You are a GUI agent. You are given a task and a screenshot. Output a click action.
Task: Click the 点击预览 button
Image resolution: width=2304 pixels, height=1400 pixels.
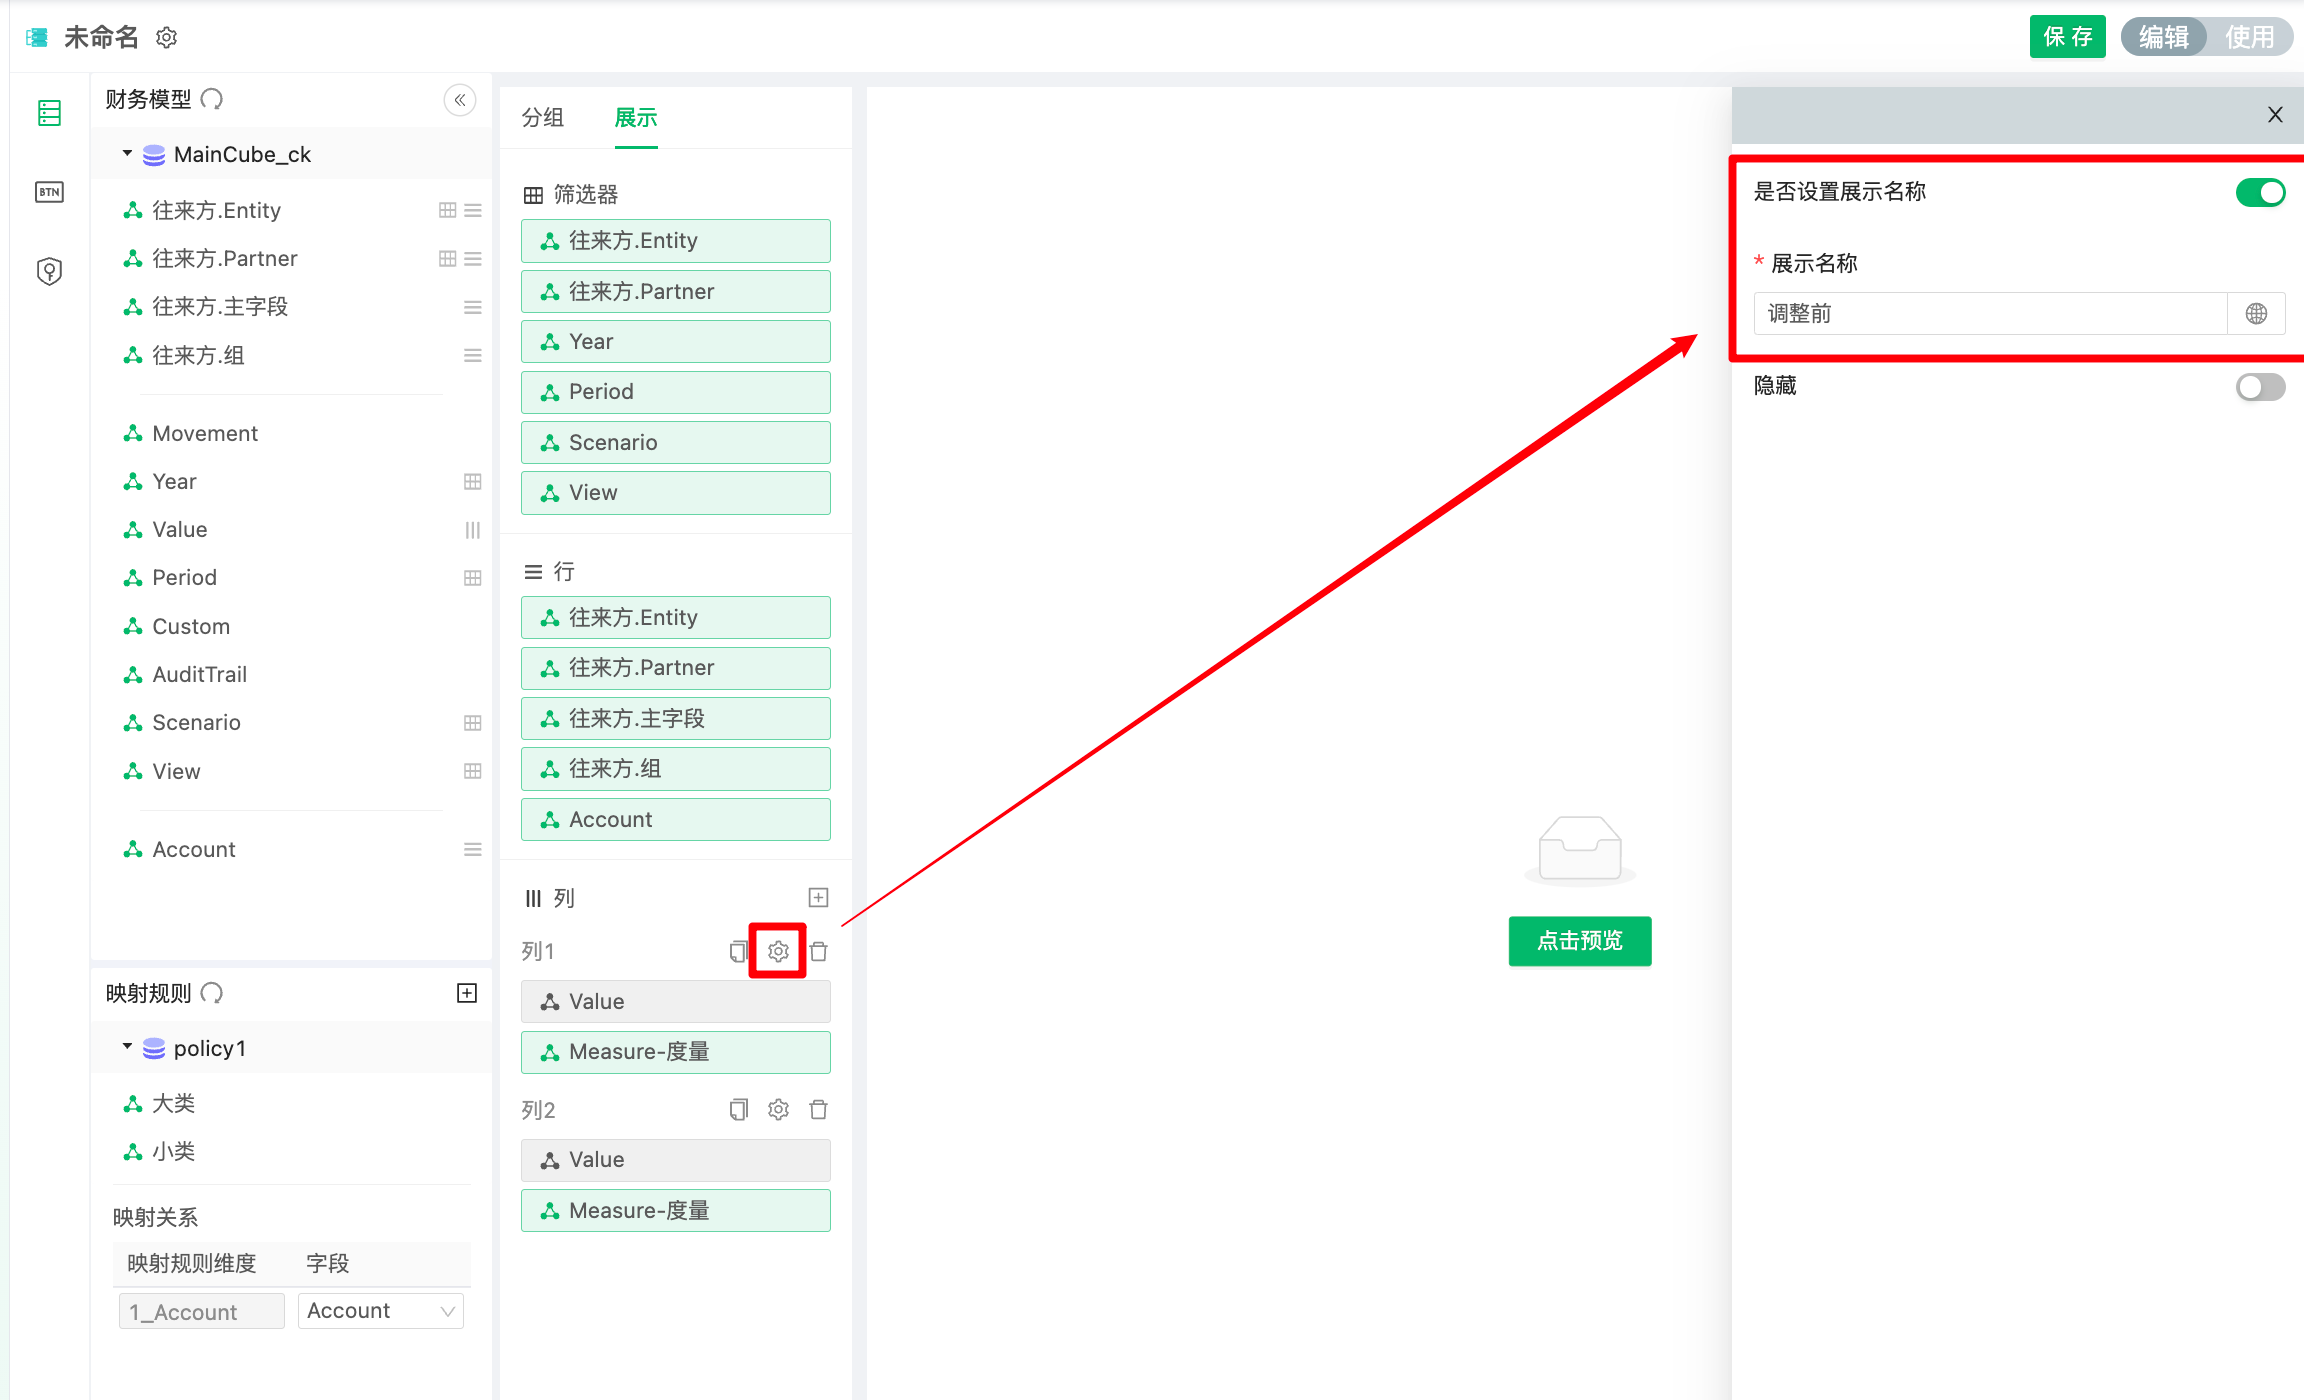click(1579, 941)
